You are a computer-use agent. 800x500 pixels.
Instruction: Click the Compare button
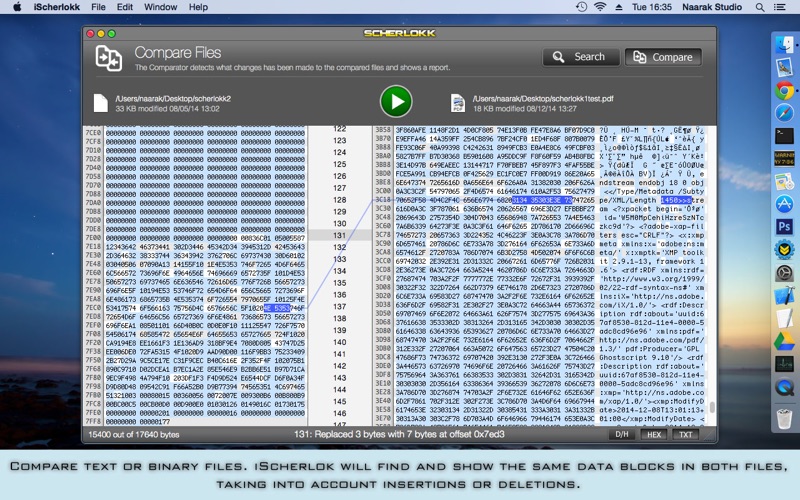[664, 57]
